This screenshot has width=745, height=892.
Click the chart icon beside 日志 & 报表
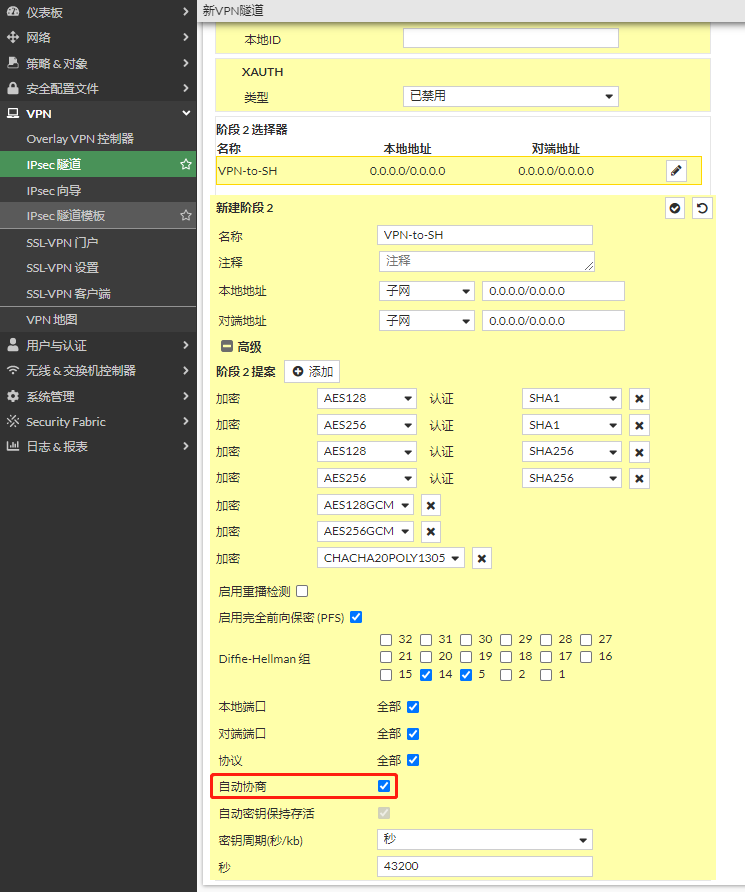click(13, 446)
